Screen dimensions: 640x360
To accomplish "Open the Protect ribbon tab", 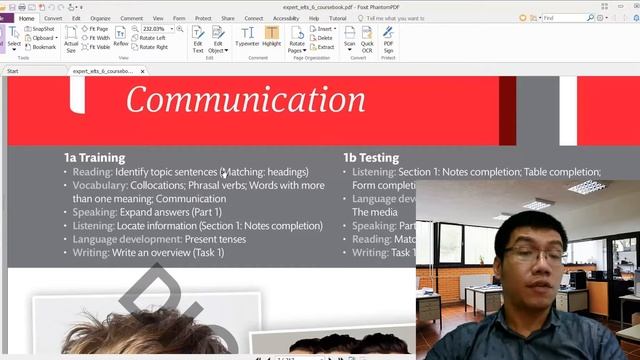I will point(203,18).
